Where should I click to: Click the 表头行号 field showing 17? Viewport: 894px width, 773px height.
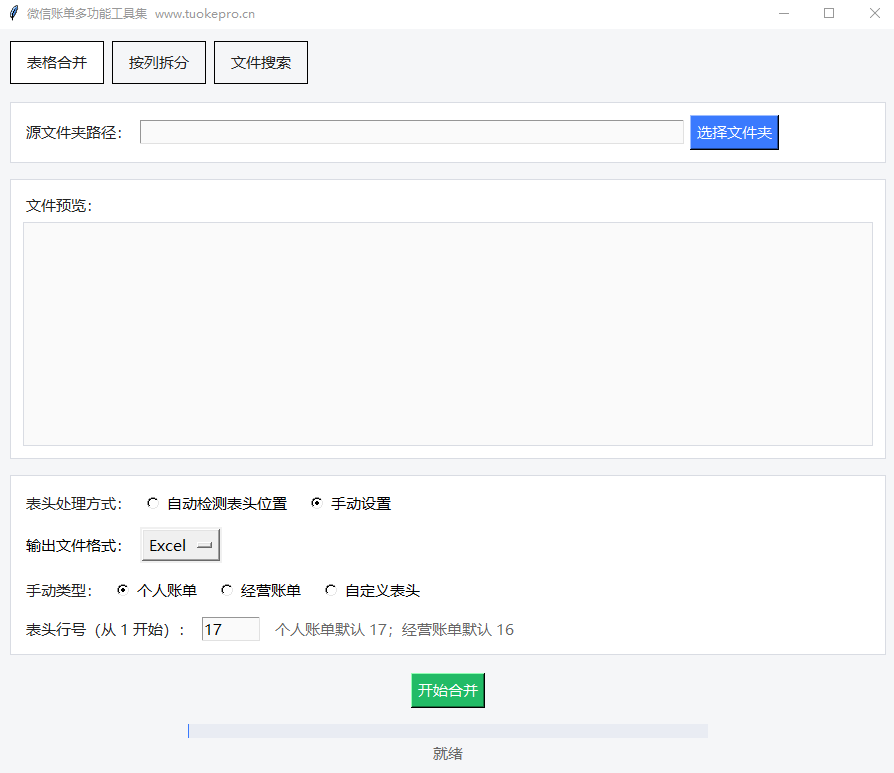point(230,629)
